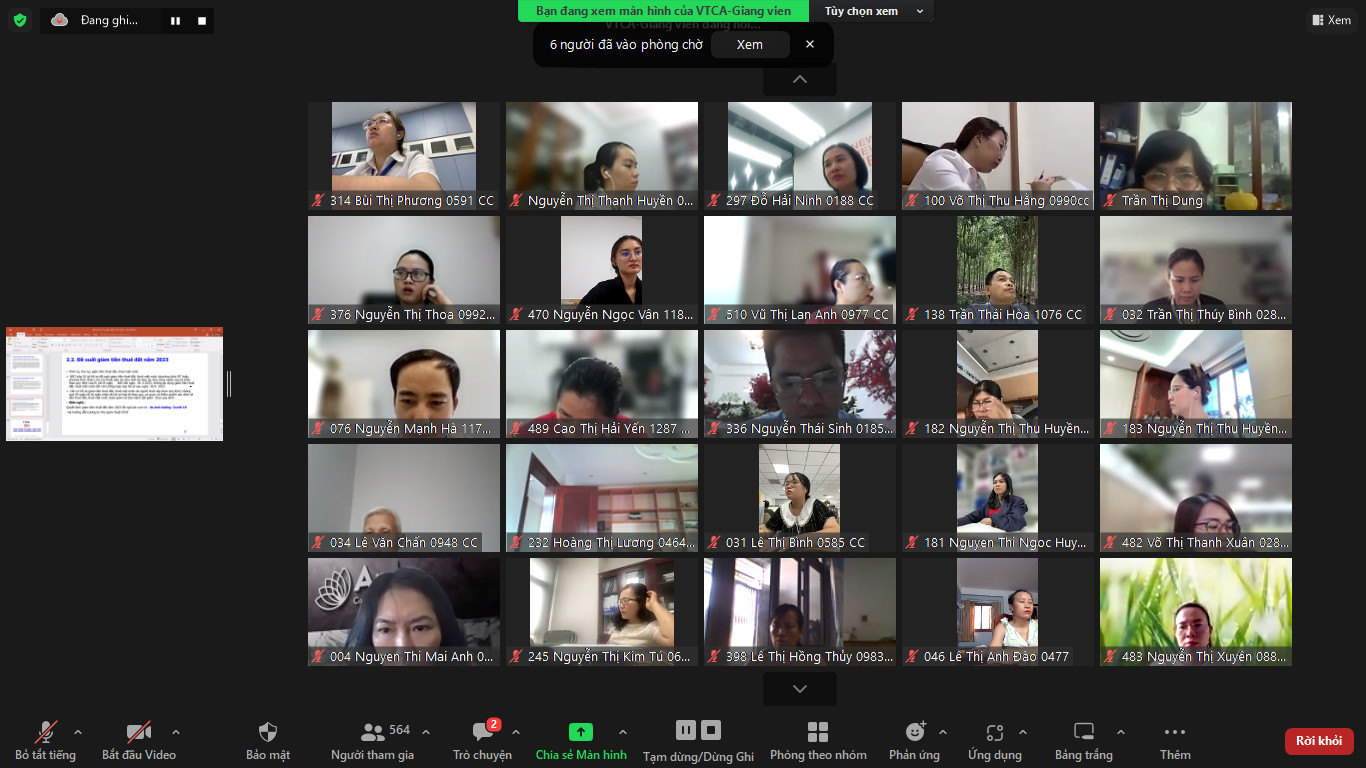Viewport: 1366px width, 768px height.
Task: Select video tile of 232 Hoàng Thị Lương
Action: 602,498
